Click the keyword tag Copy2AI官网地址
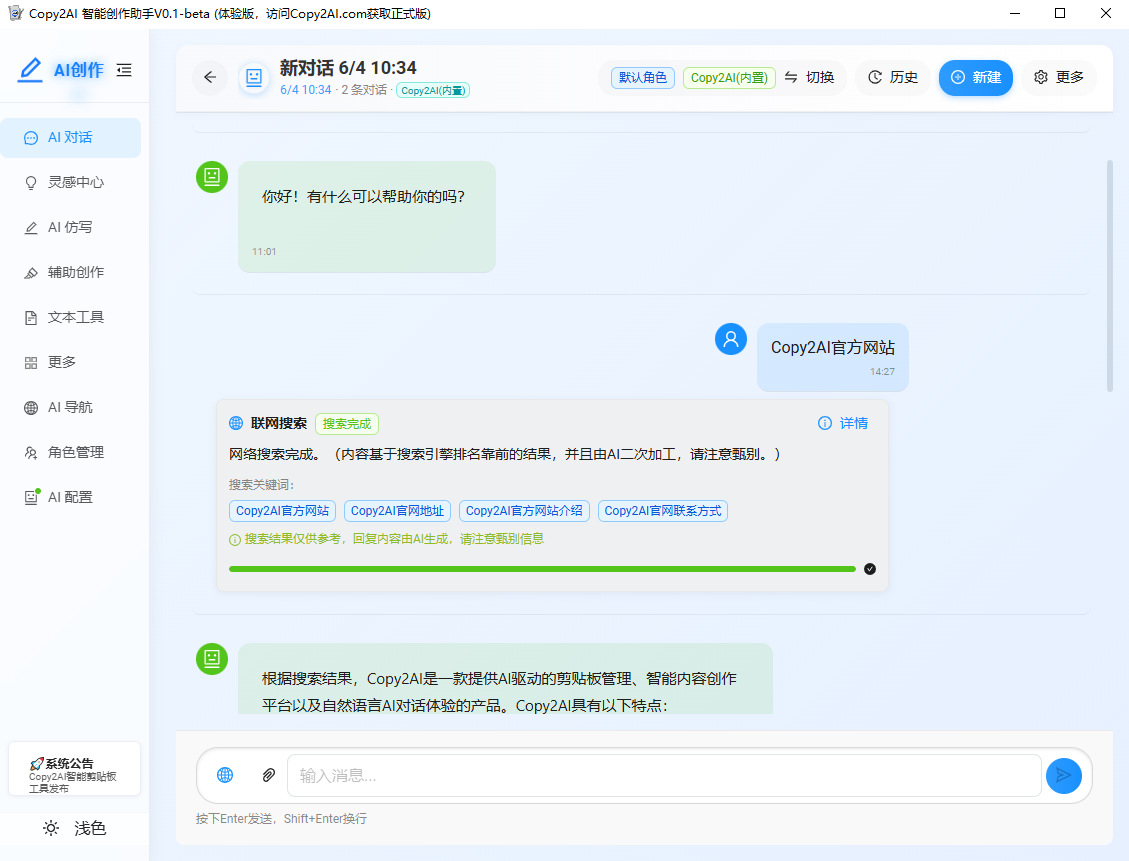Viewport: 1129px width, 861px height. [x=397, y=511]
